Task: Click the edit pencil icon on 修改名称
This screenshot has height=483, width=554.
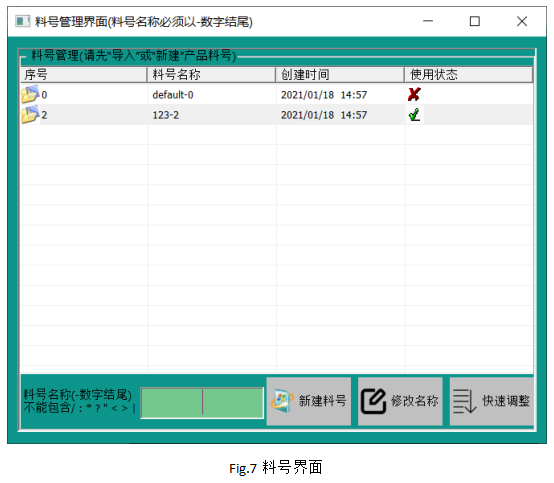Action: 373,401
